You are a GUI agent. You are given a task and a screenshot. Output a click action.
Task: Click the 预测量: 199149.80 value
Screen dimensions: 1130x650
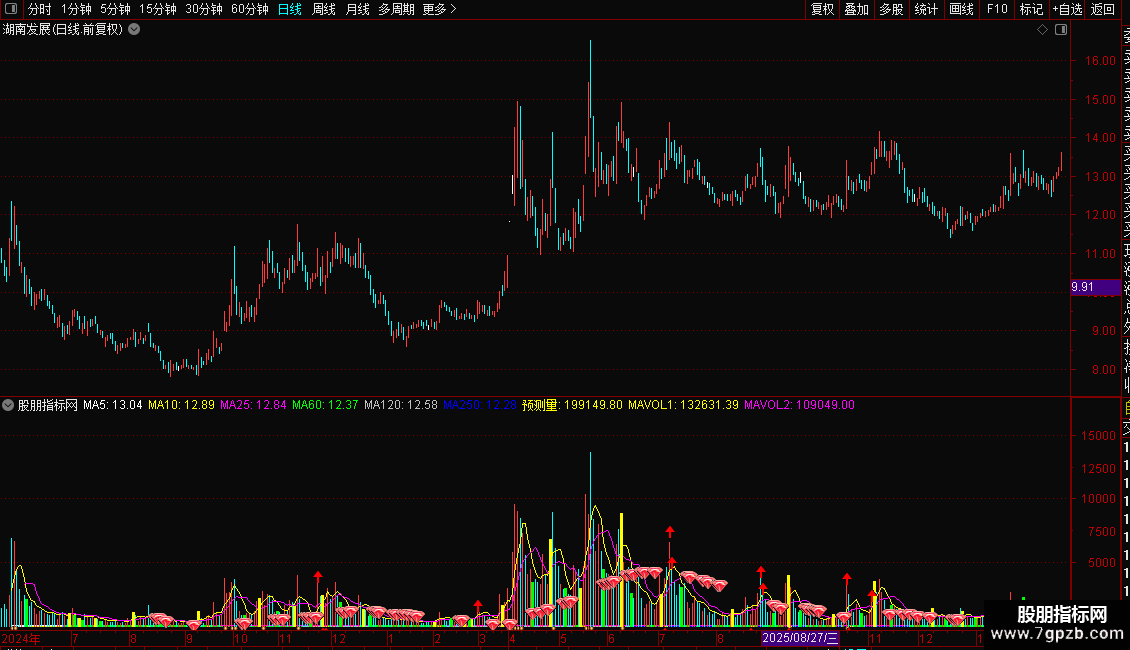coord(572,405)
